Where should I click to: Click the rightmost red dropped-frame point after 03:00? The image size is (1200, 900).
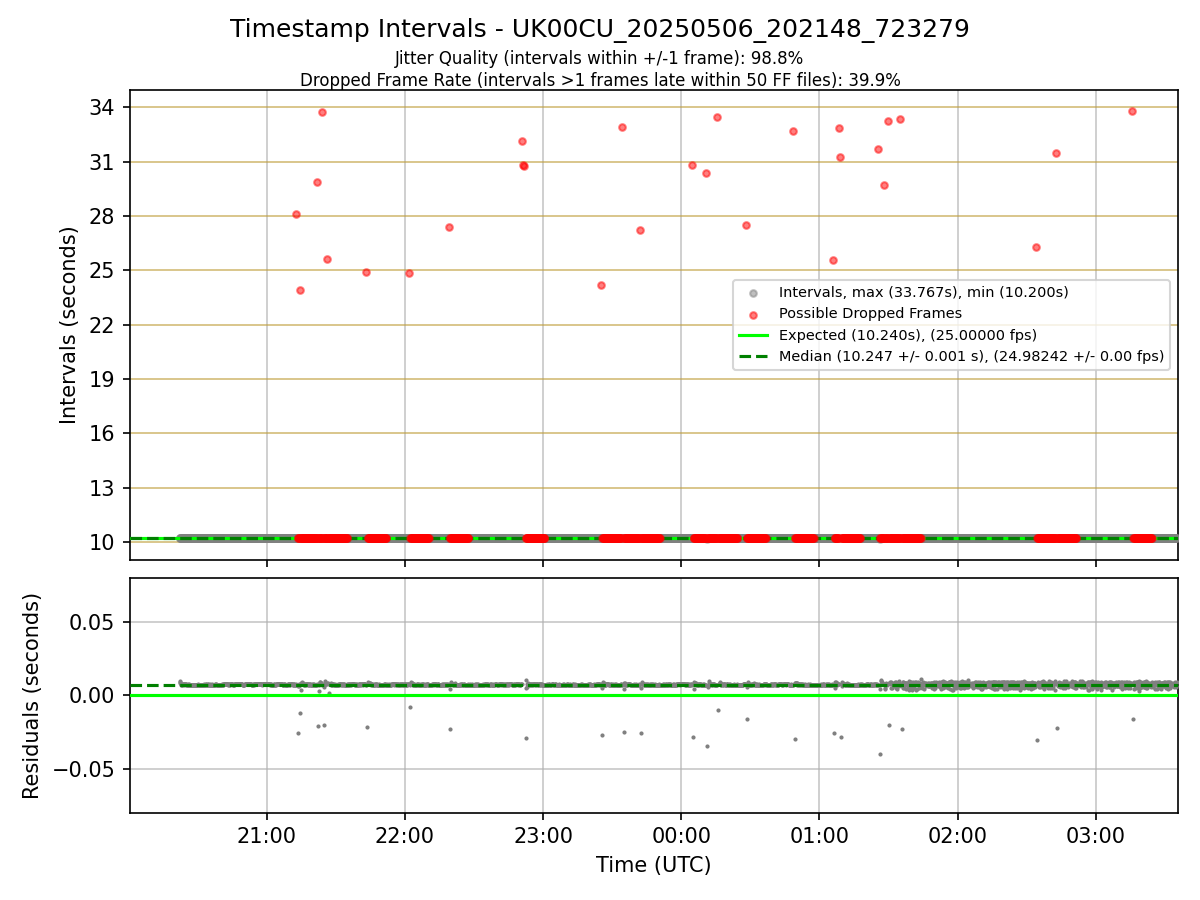[x=1132, y=111]
